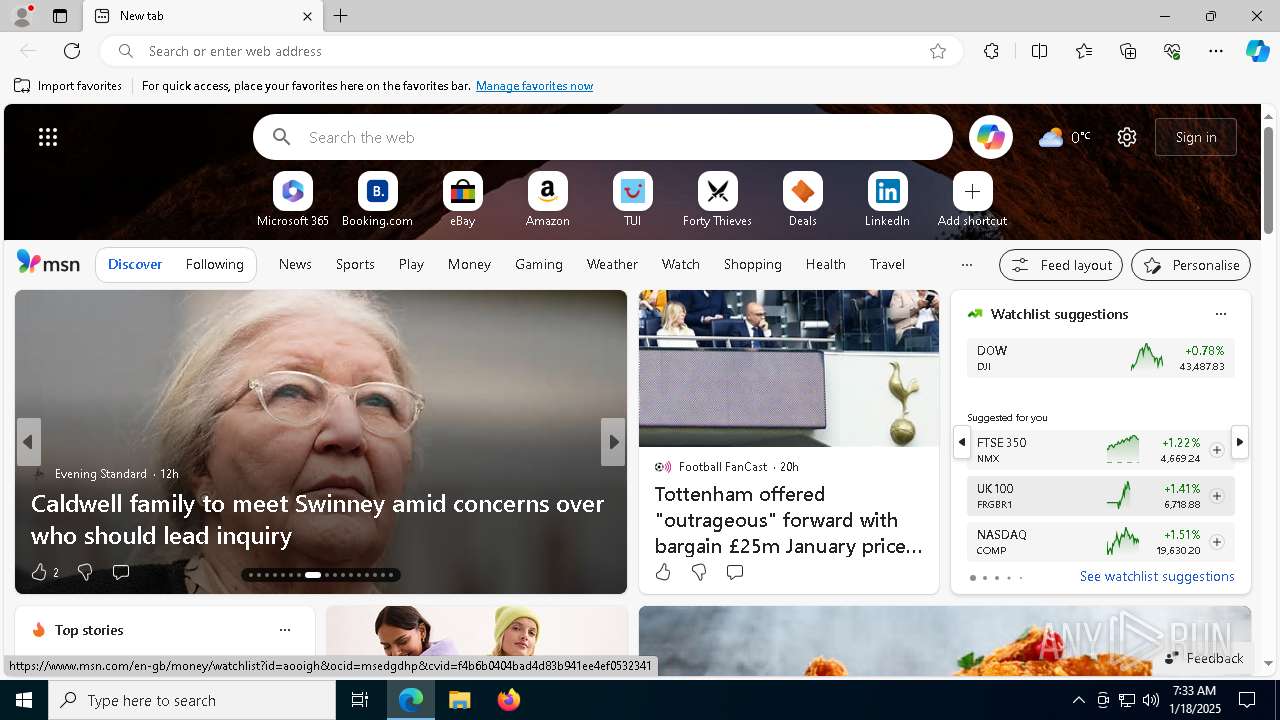
Task: Add FTSE 350 to watchlist
Action: 1216,450
